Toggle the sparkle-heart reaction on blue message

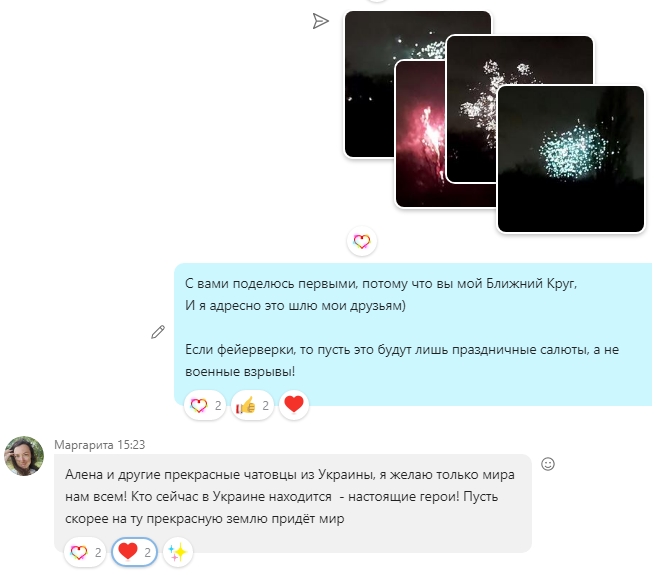[x=205, y=405]
